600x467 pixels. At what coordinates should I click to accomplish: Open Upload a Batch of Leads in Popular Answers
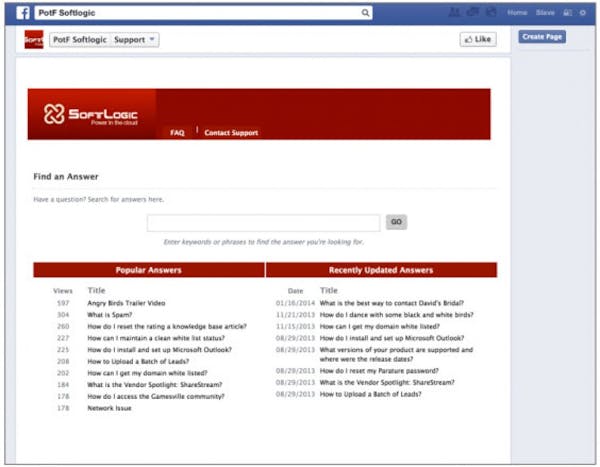pyautogui.click(x=138, y=361)
